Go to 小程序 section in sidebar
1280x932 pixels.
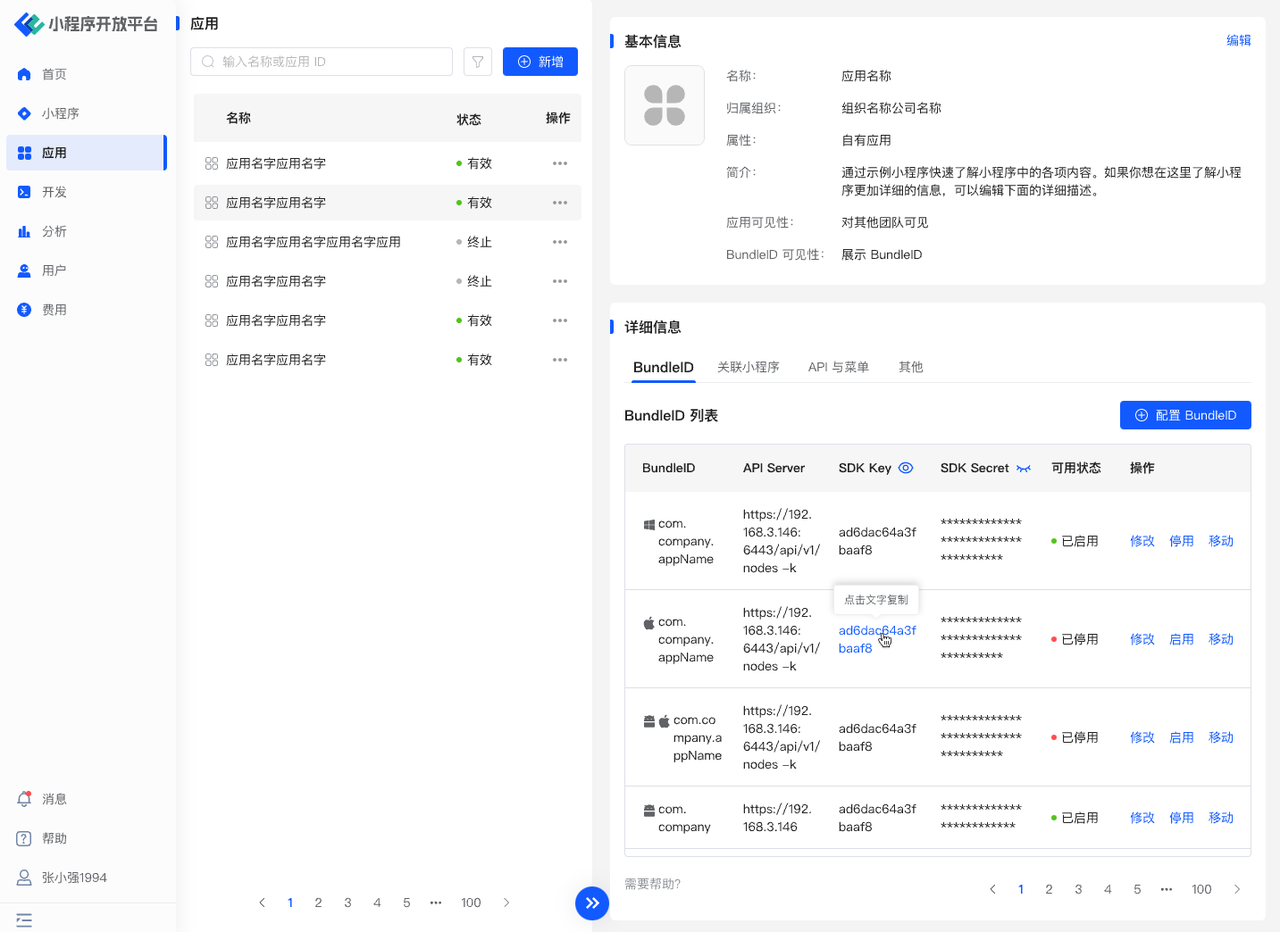tap(60, 114)
